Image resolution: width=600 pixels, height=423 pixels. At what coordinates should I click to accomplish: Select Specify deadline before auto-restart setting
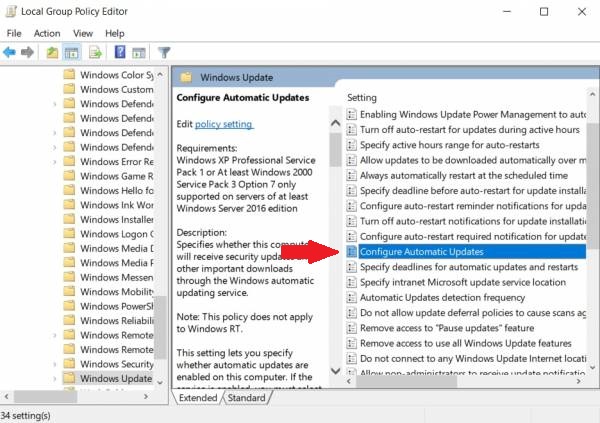[x=466, y=191]
